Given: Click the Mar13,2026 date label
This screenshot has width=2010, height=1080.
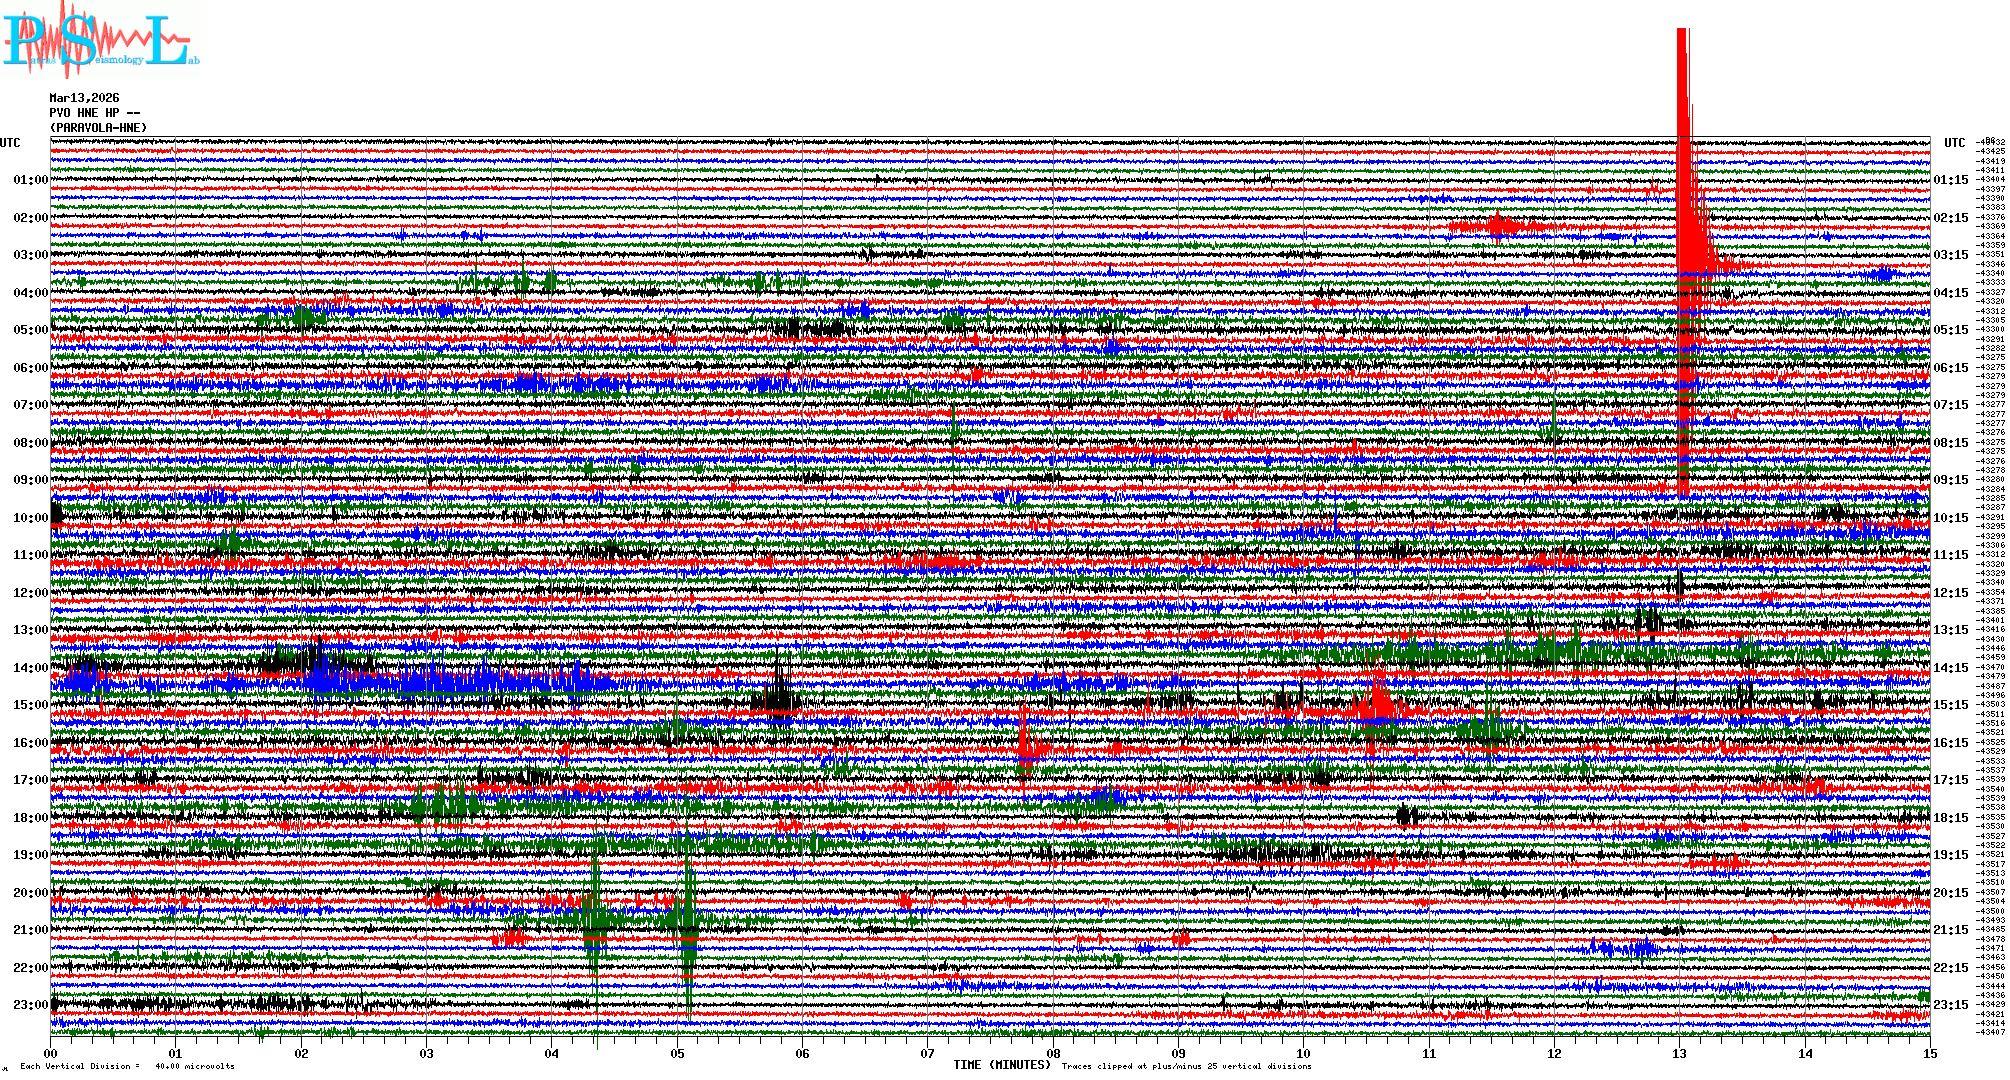Looking at the screenshot, I should click(x=84, y=98).
